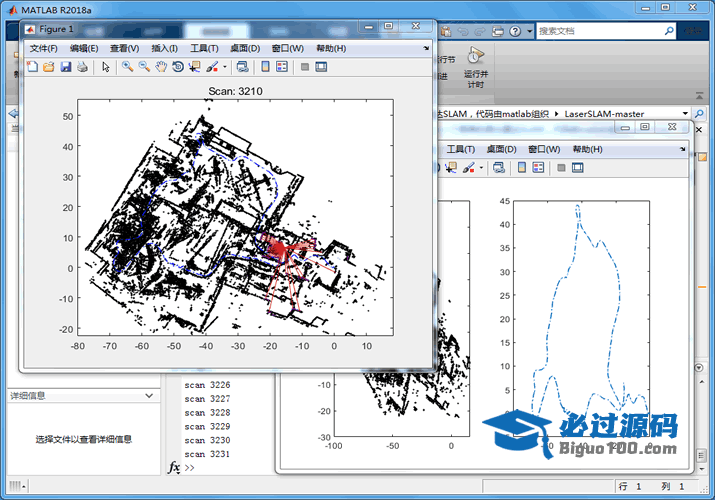Click dock arrow in second figure menu bar
This screenshot has width=715, height=500.
[683, 149]
